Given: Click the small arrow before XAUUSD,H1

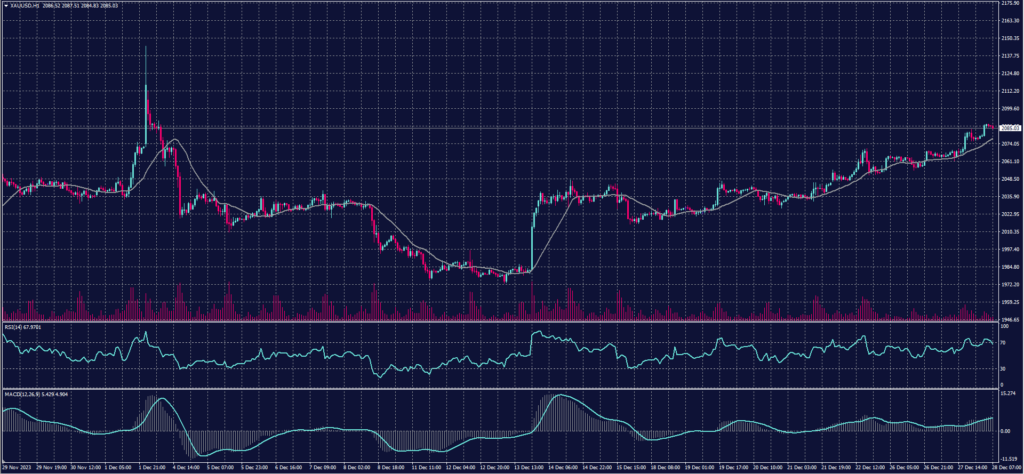Looking at the screenshot, I should point(4,6).
